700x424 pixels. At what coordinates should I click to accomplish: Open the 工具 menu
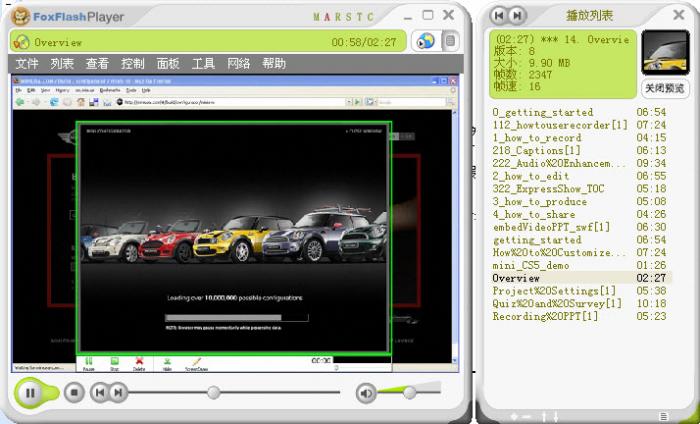pos(203,64)
